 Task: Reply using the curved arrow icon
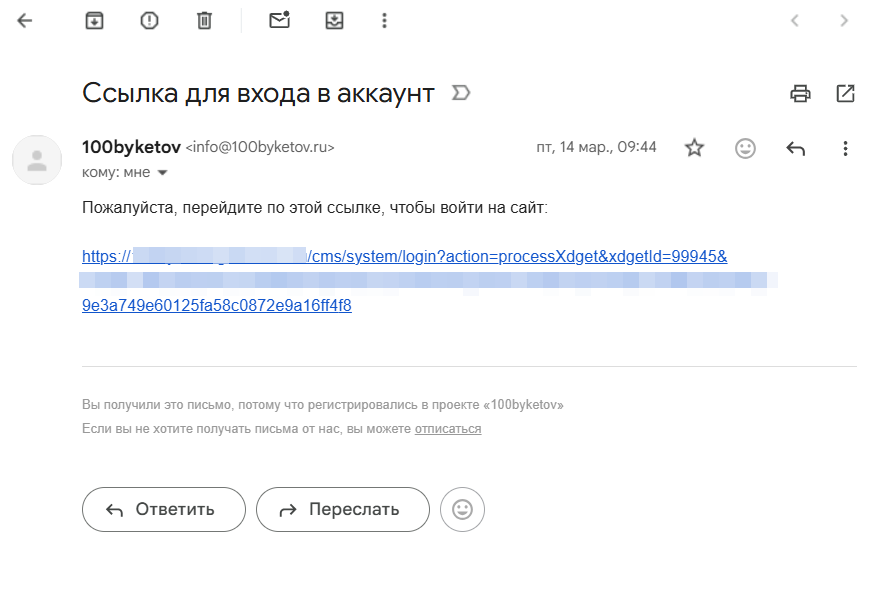point(795,147)
